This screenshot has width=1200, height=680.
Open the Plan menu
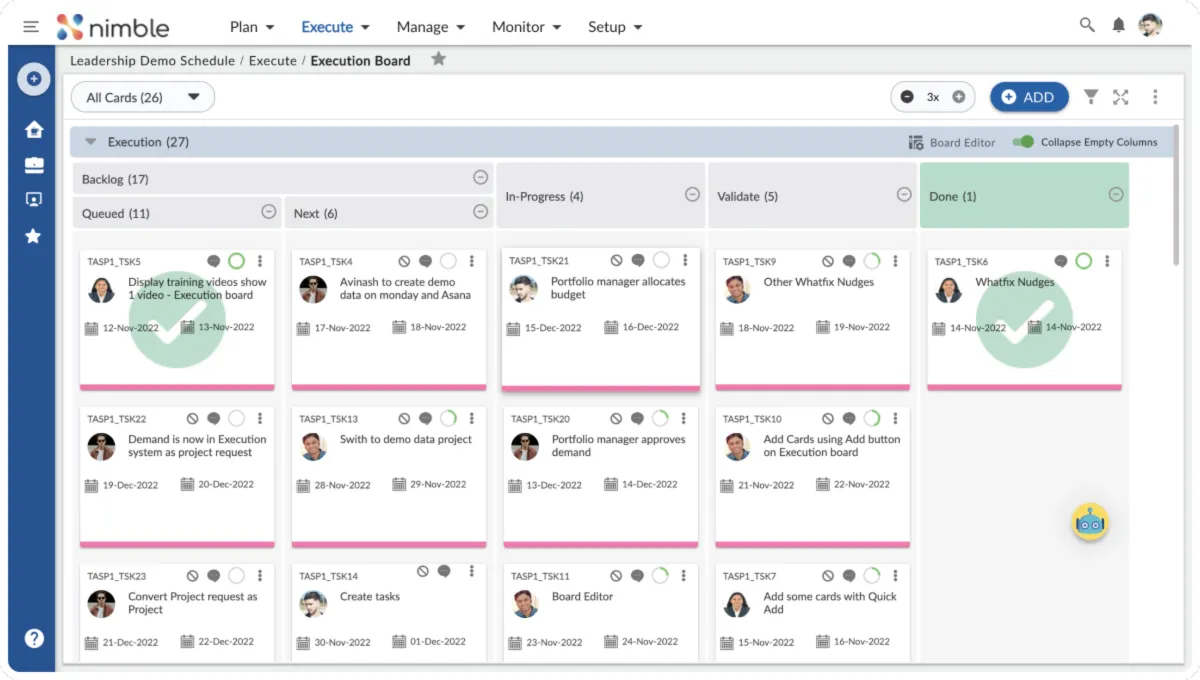pyautogui.click(x=252, y=27)
